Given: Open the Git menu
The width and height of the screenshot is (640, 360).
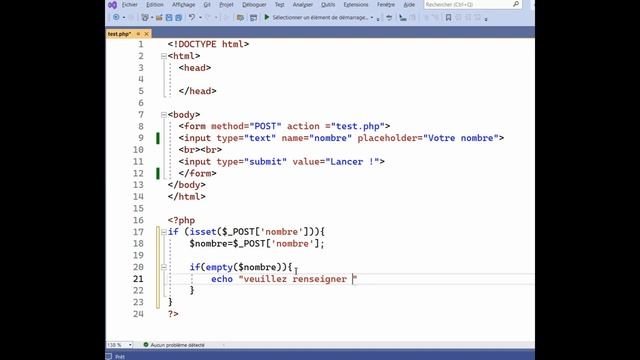Looking at the screenshot, I should tap(207, 5).
